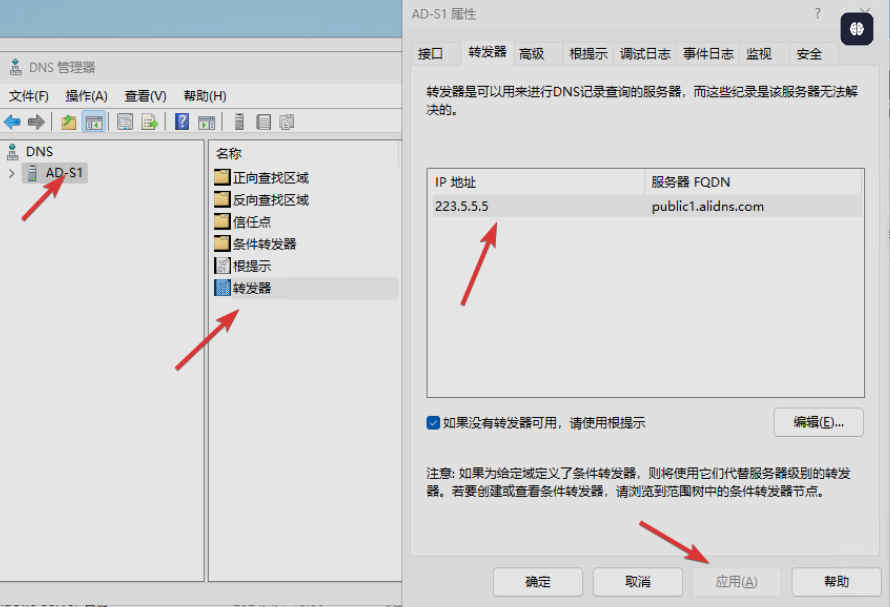Click the brain icon floating button
This screenshot has width=890, height=607.
pos(857,30)
